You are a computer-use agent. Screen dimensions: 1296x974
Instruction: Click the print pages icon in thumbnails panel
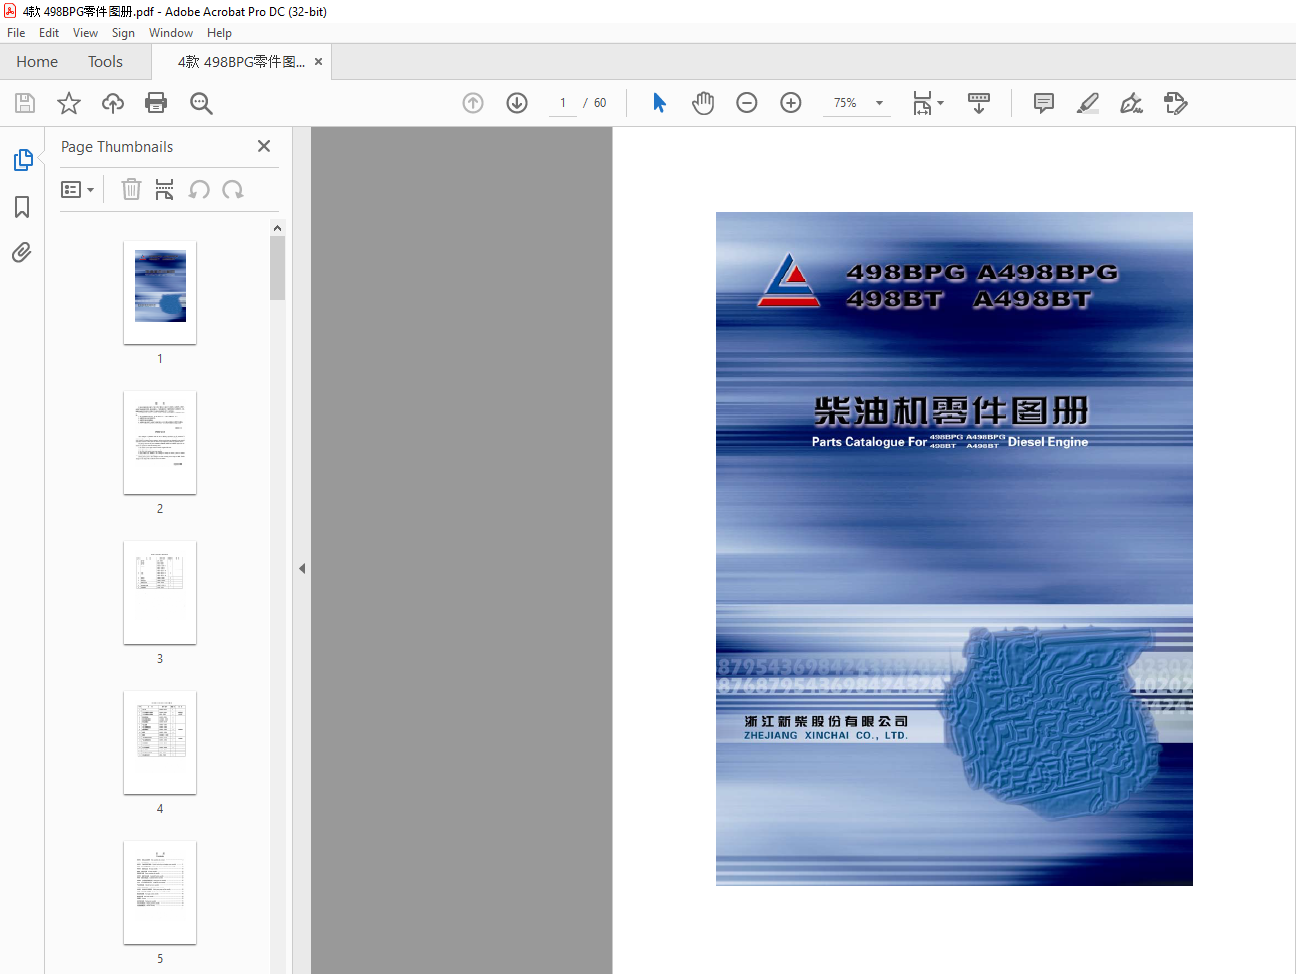(165, 189)
